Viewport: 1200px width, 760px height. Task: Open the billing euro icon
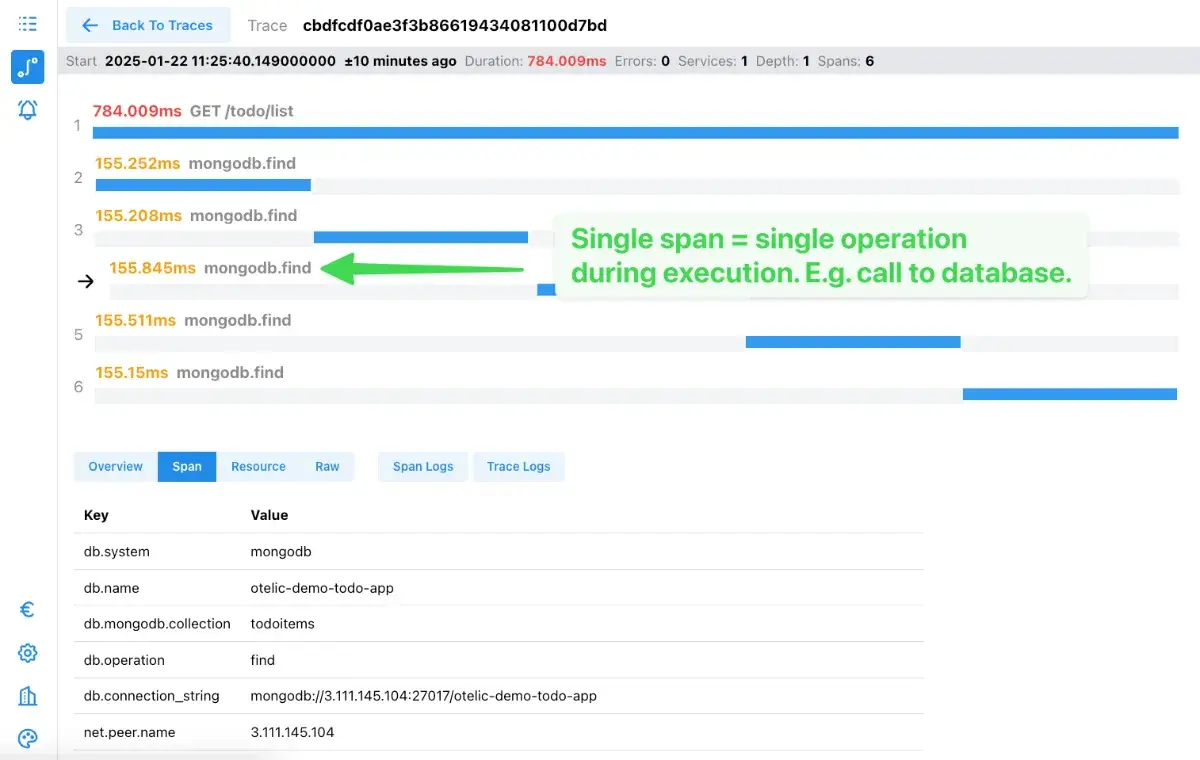[x=28, y=610]
